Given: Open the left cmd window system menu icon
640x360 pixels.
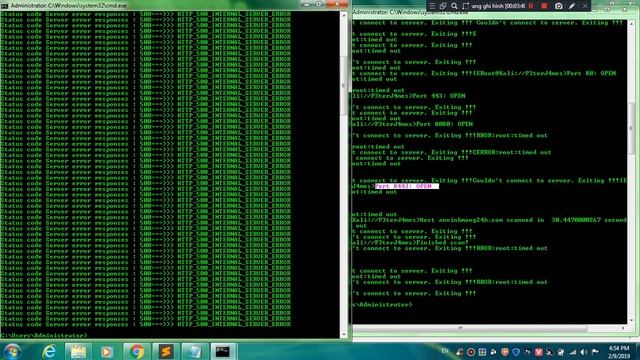Looking at the screenshot, I should [x=4, y=6].
